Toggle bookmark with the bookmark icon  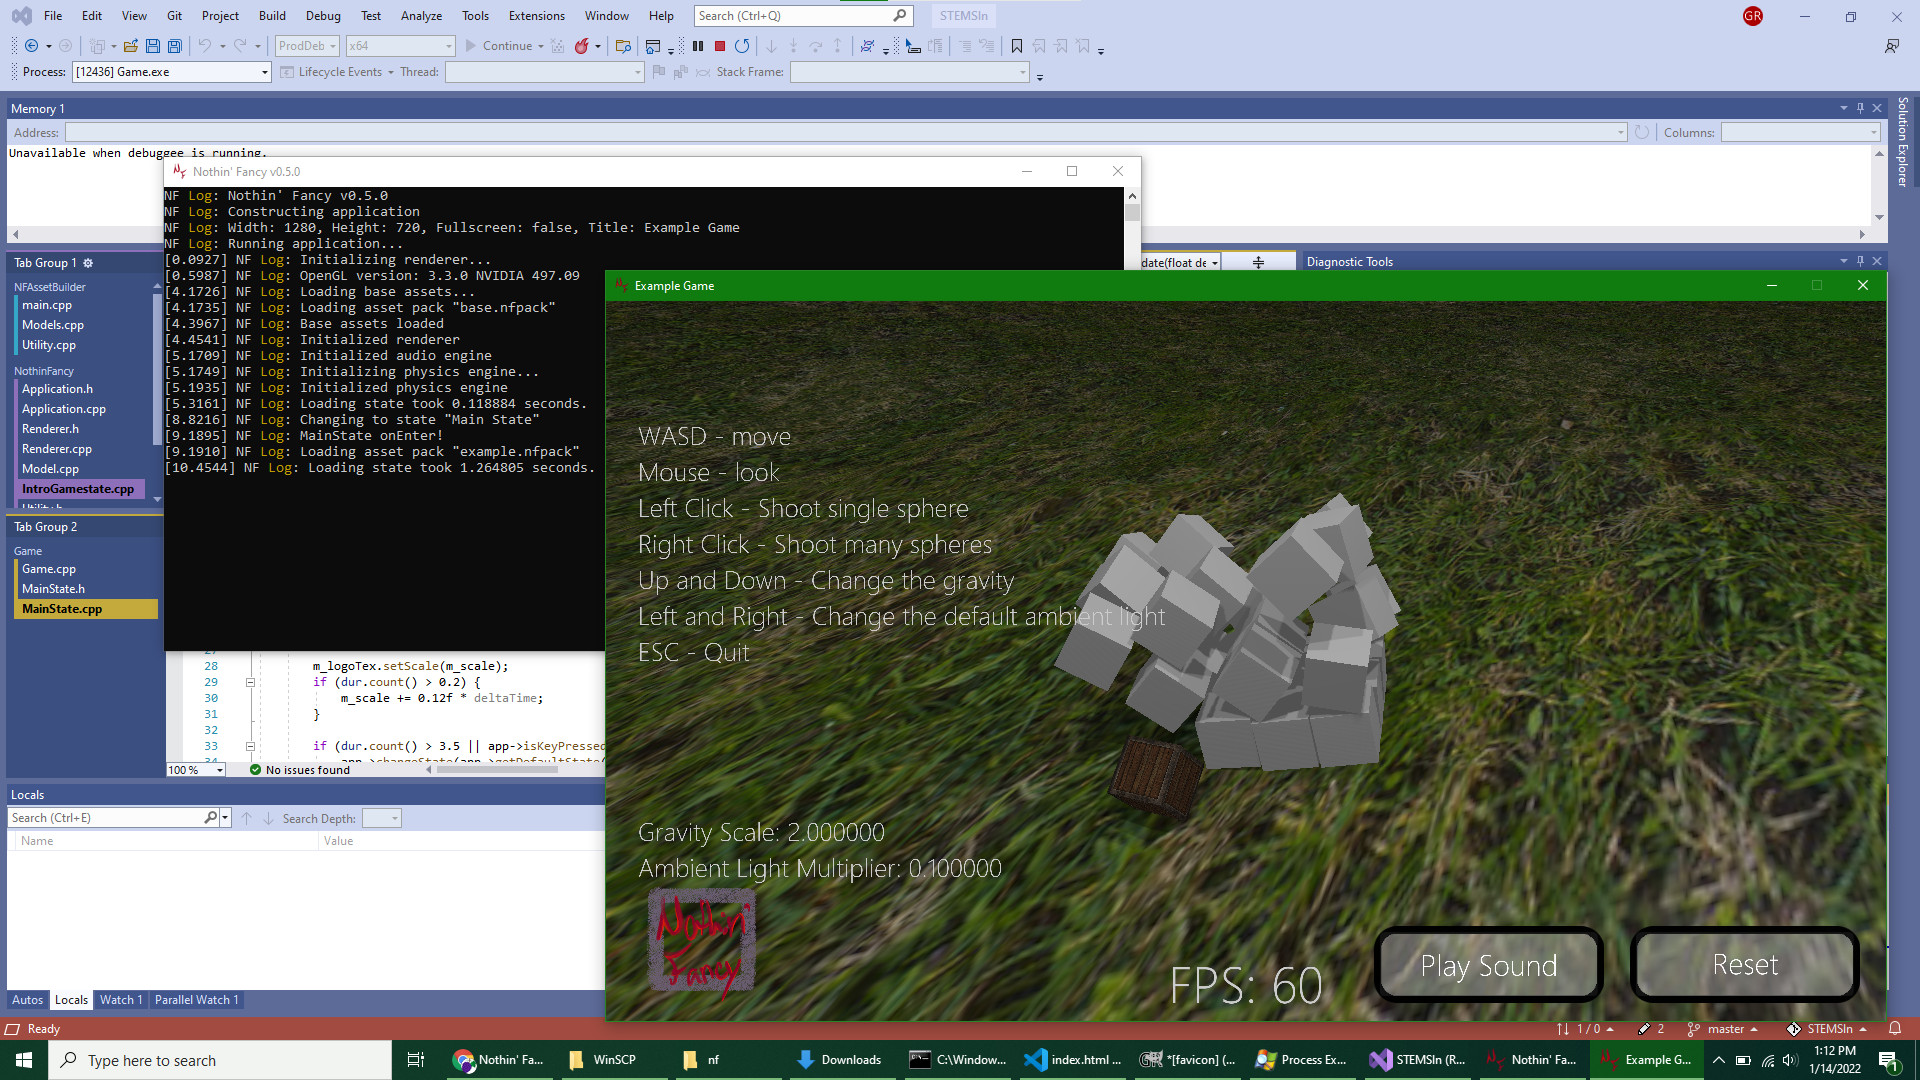[1017, 46]
